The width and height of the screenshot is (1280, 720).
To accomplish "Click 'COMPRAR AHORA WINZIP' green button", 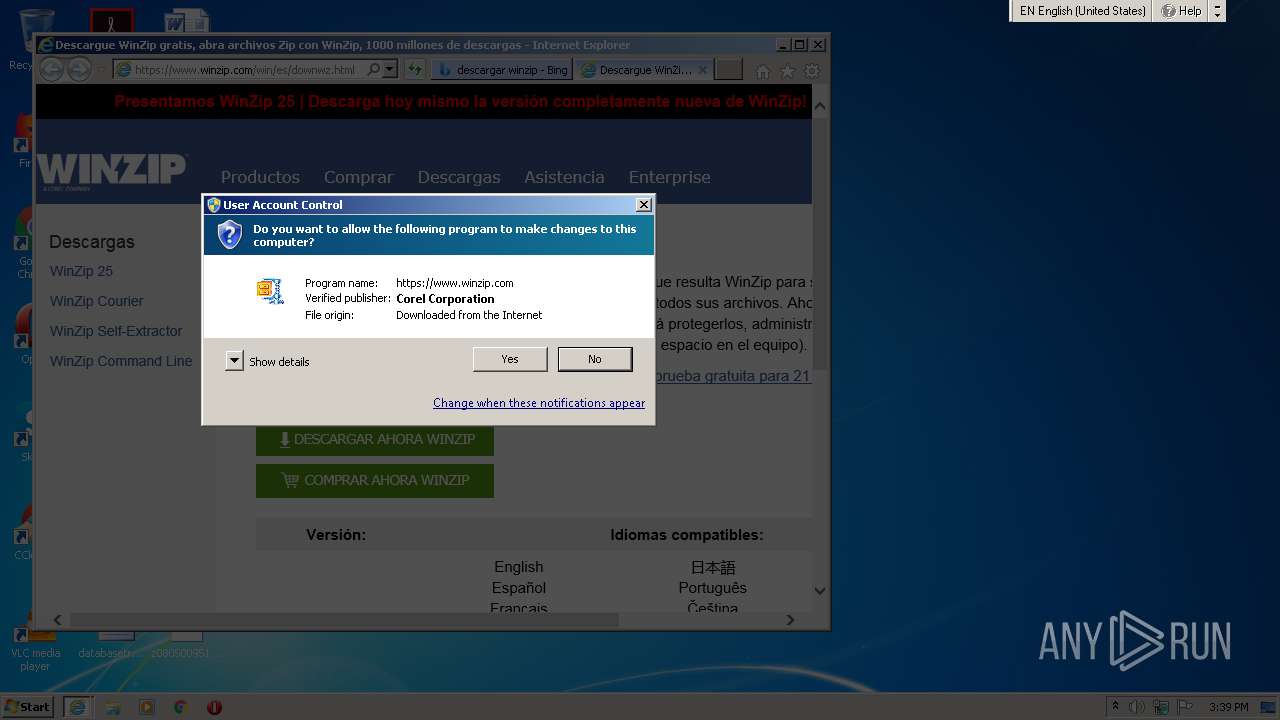I will (x=375, y=480).
